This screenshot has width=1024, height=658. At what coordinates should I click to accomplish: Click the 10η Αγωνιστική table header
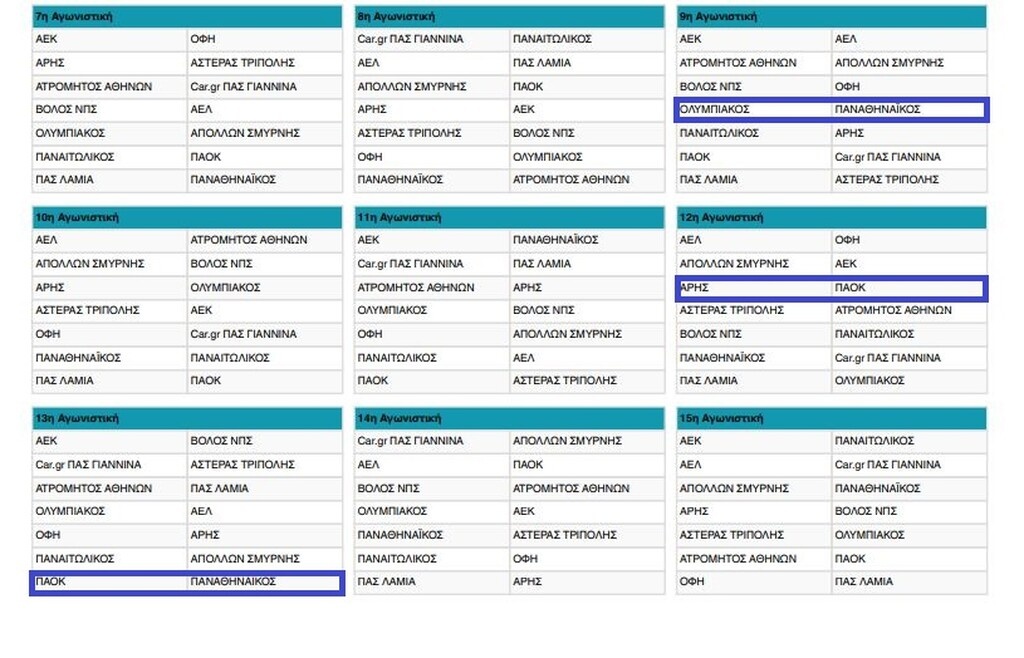tap(187, 217)
